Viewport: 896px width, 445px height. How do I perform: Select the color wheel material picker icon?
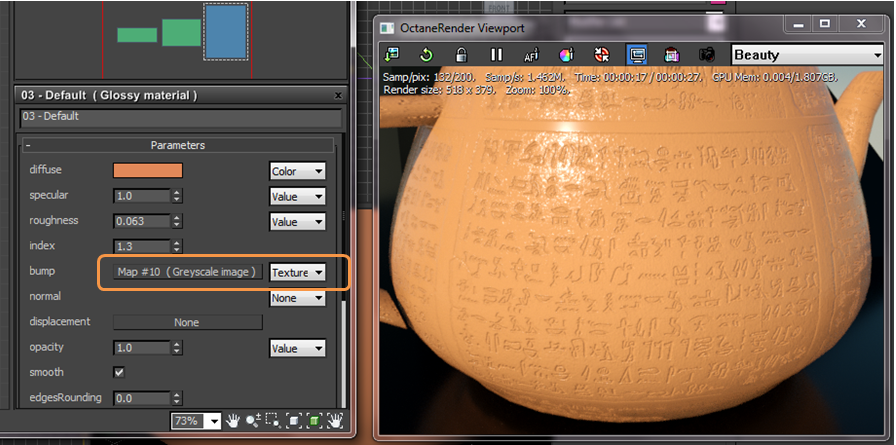click(566, 55)
